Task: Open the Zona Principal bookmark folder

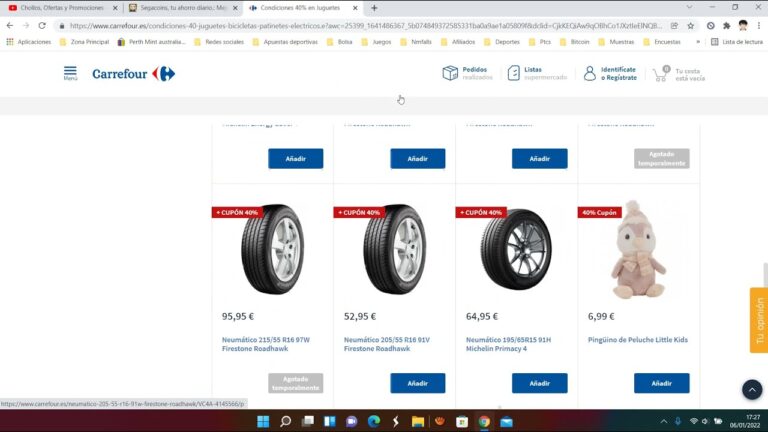Action: (84, 42)
